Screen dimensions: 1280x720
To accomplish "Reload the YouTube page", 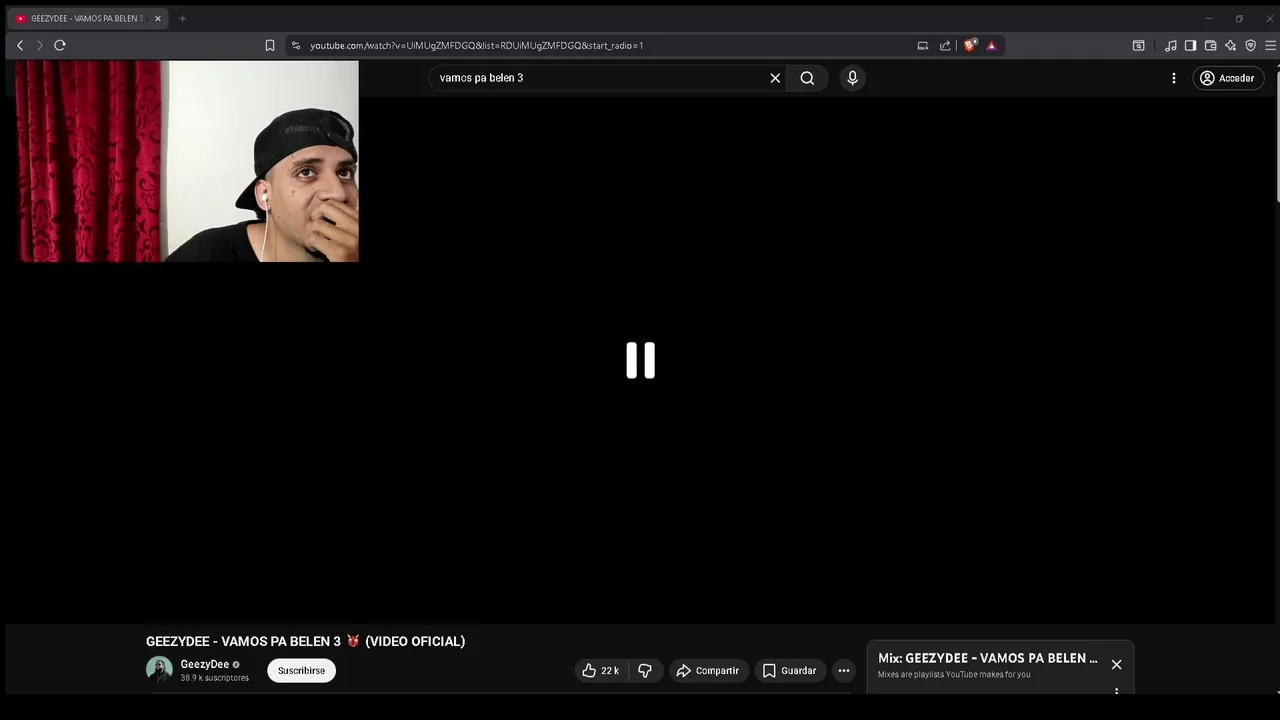I will [60, 45].
